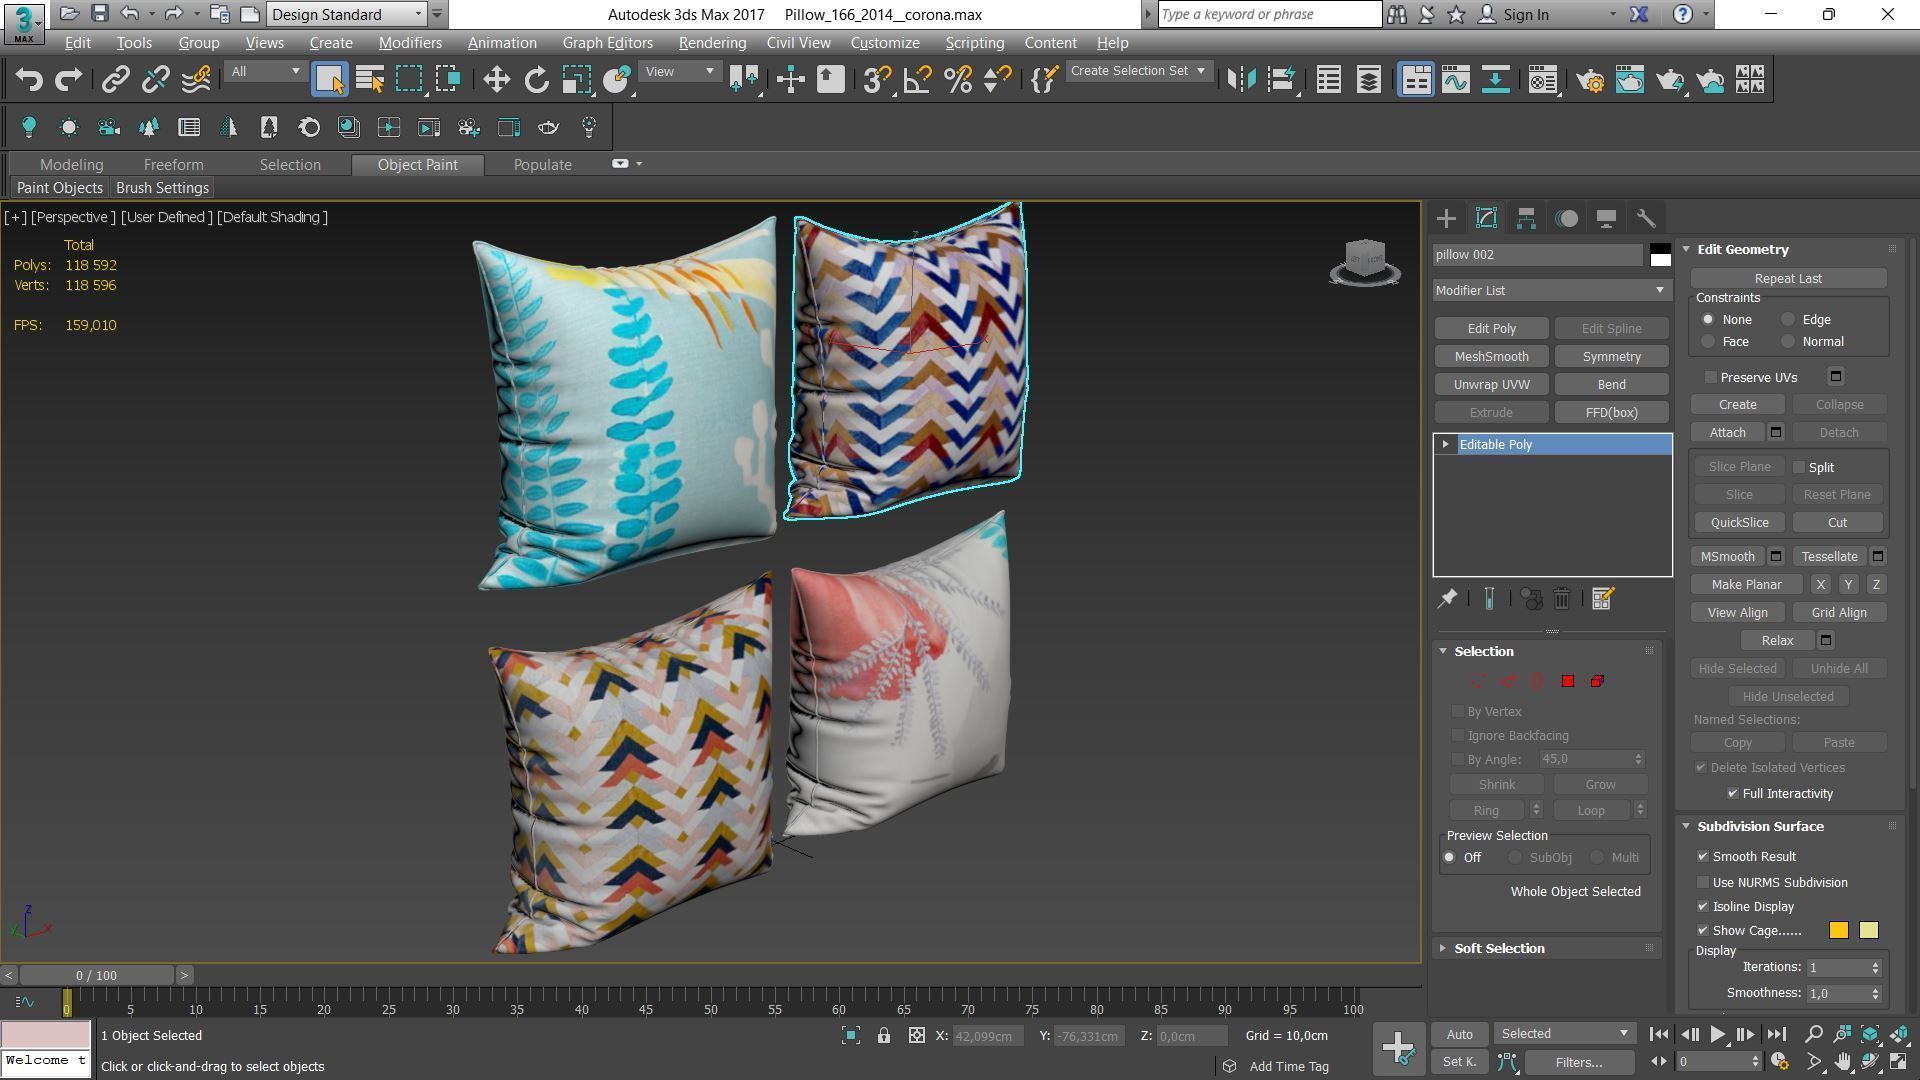This screenshot has height=1080, width=1920.
Task: Open View reference coordinate dropdown
Action: pos(679,71)
